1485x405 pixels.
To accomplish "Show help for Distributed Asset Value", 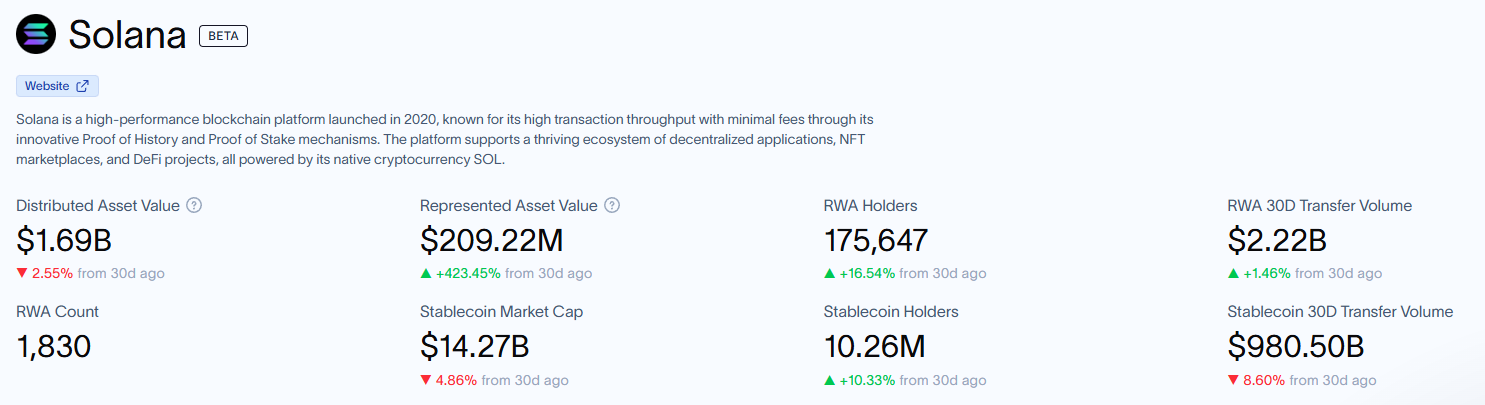I will click(x=195, y=206).
